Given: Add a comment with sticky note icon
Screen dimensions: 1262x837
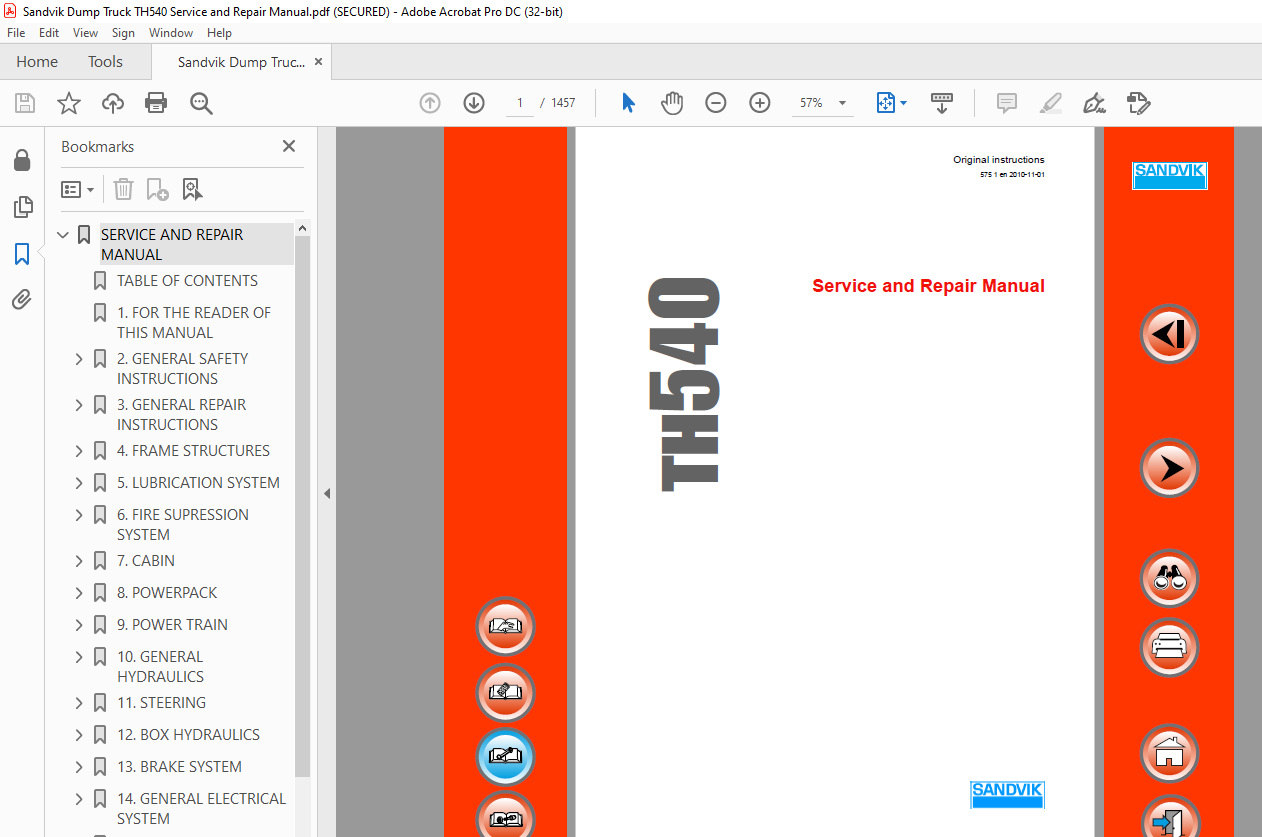Looking at the screenshot, I should [x=1007, y=103].
